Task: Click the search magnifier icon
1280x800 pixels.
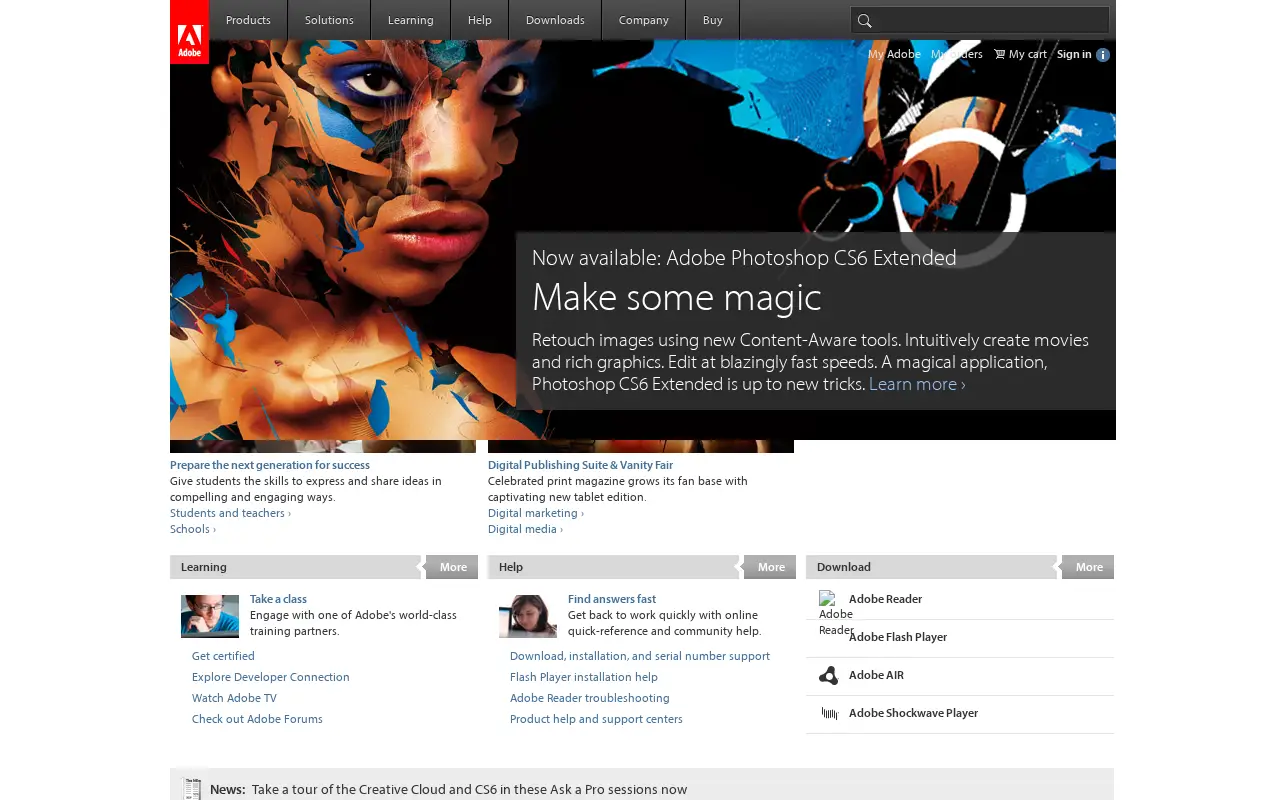Action: point(865,20)
